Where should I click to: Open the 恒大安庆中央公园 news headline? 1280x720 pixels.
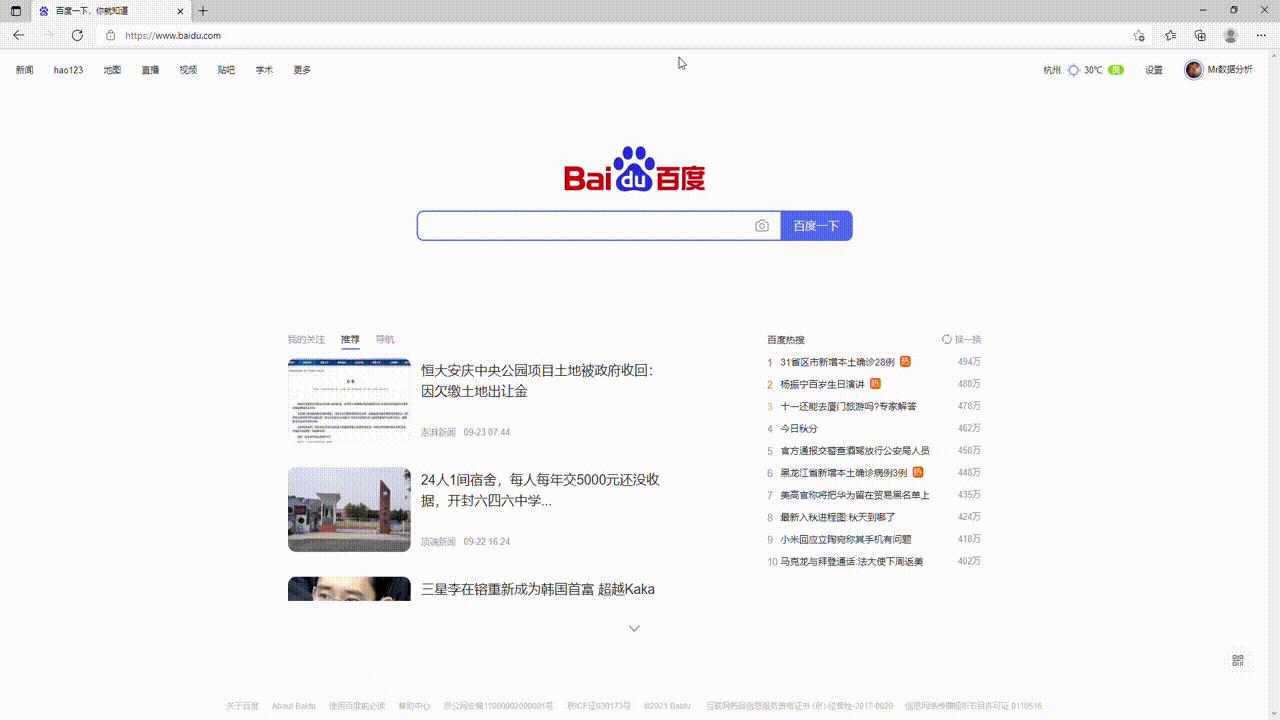pyautogui.click(x=537, y=380)
